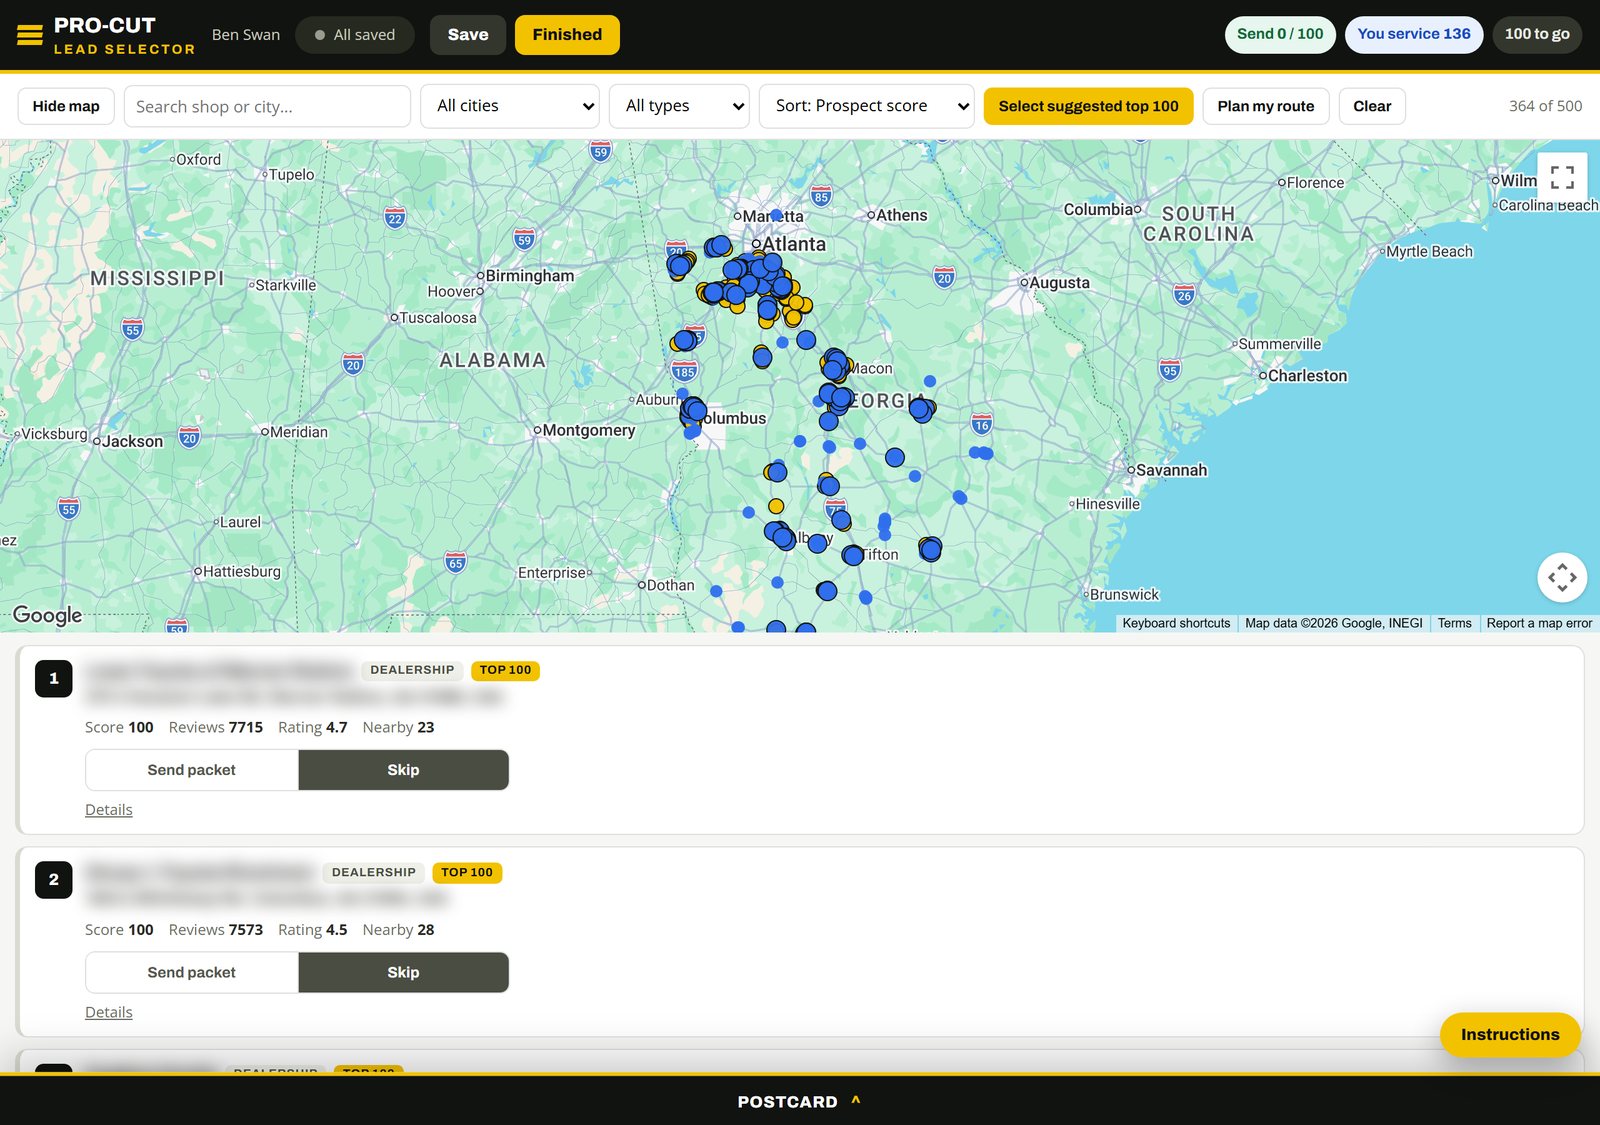Click Send packet for lead 2
This screenshot has width=1600, height=1125.
click(192, 972)
